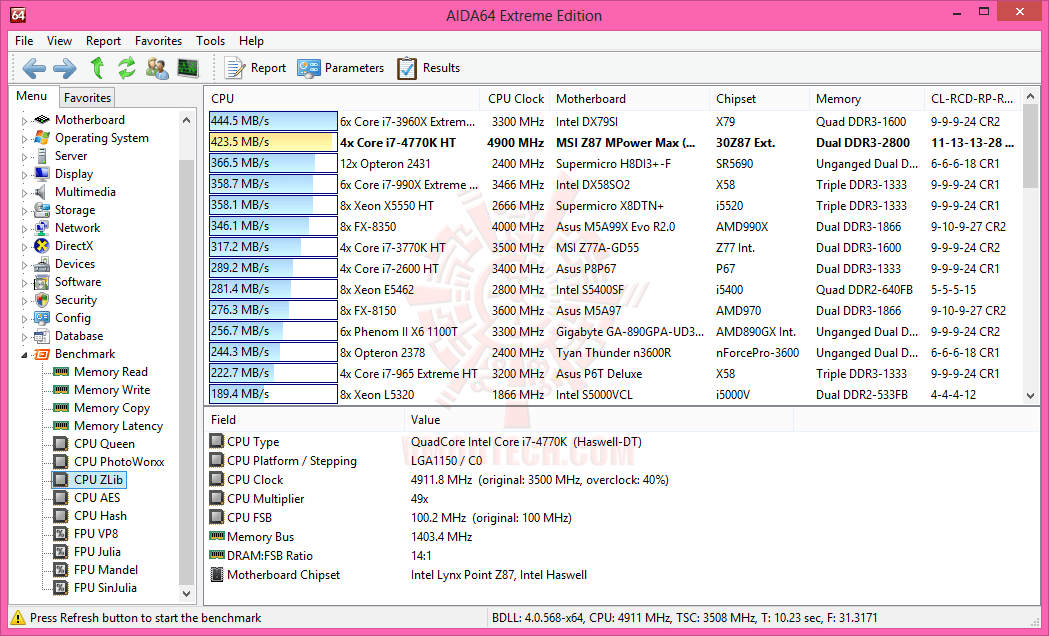The height and width of the screenshot is (636, 1049).
Task: Click the Operating System Windows flag icon
Action: pyautogui.click(x=41, y=138)
